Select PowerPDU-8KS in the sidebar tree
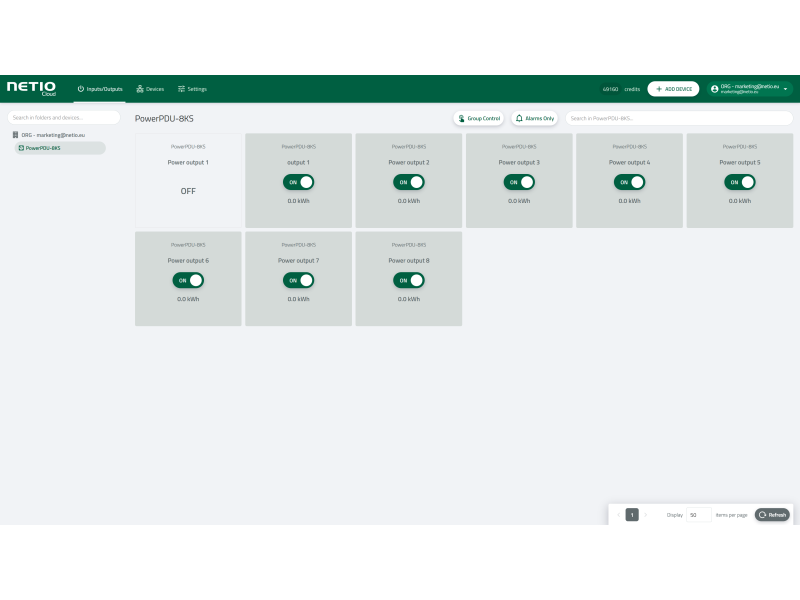Viewport: 800px width, 600px height. [60, 148]
